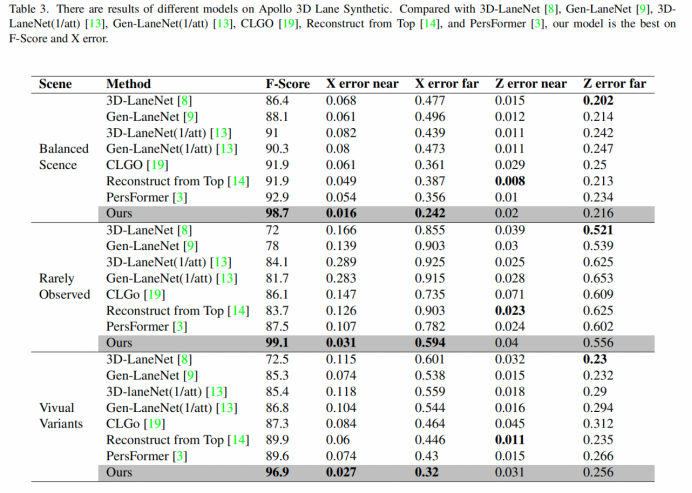Viewport: 692px width, 493px height.
Task: Click citation [9] after Gen-LaneNet in caption
Action: tap(642, 9)
